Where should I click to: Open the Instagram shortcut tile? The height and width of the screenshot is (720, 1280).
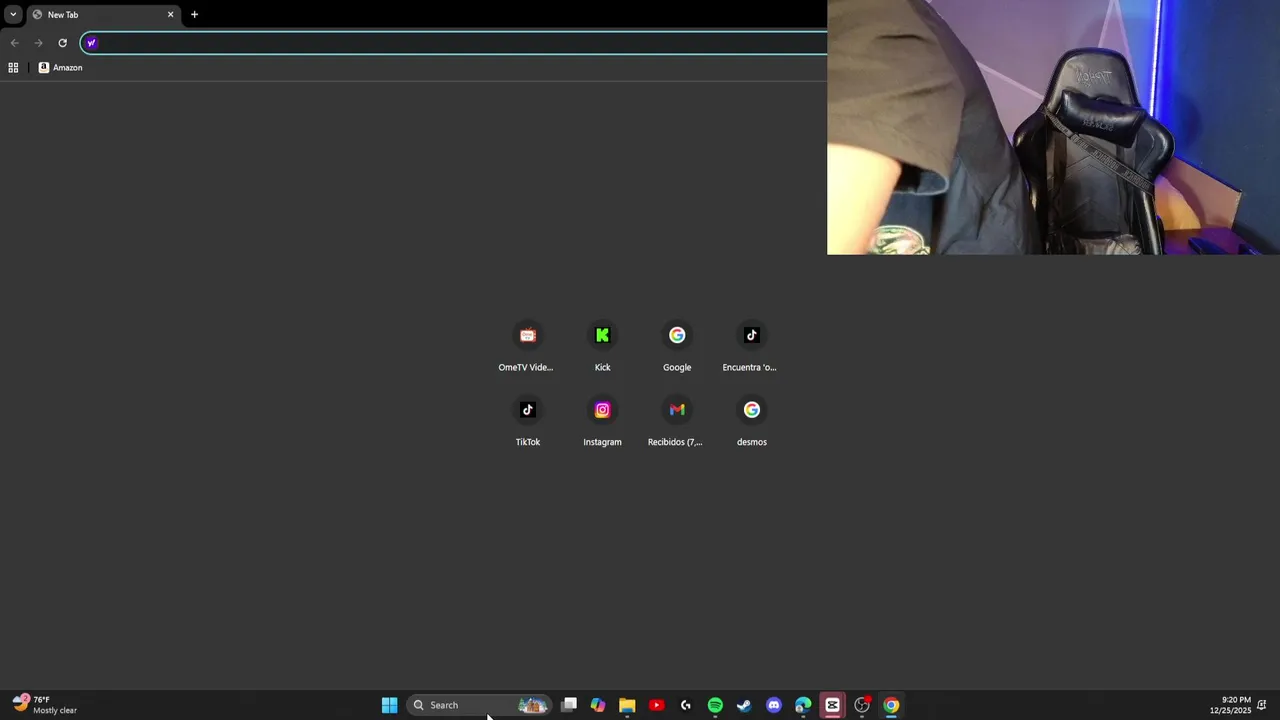click(x=602, y=422)
